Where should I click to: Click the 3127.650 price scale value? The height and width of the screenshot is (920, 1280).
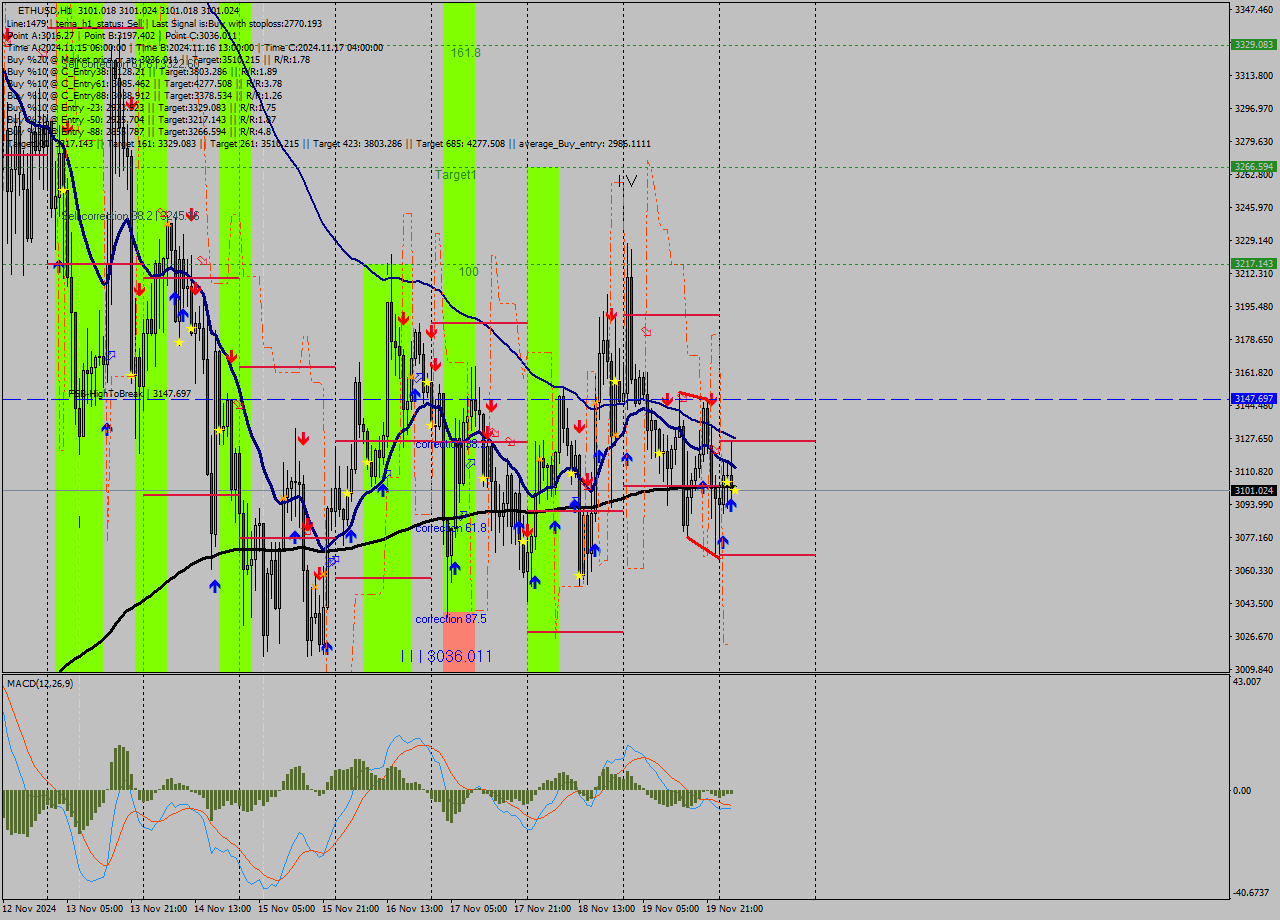1253,438
